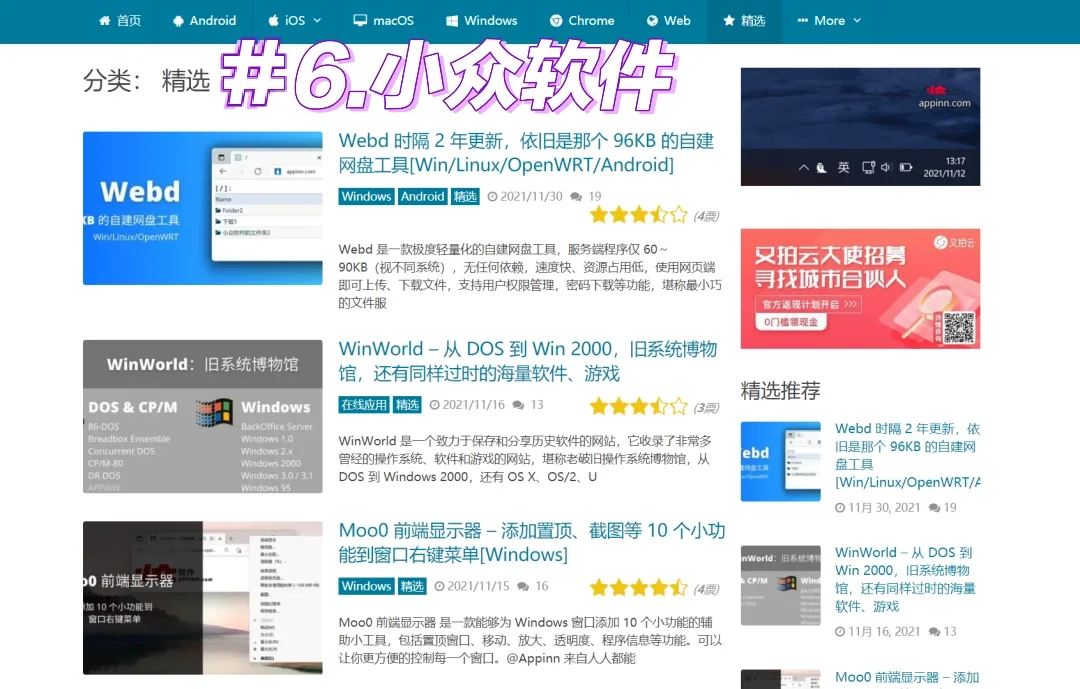
Task: Click sidebar comment icon next to 13
Action: [x=934, y=632]
